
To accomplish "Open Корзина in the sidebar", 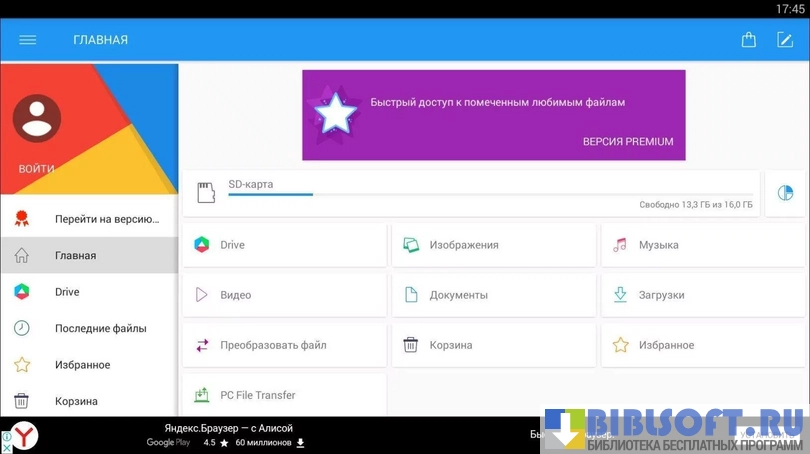I will pyautogui.click(x=76, y=401).
